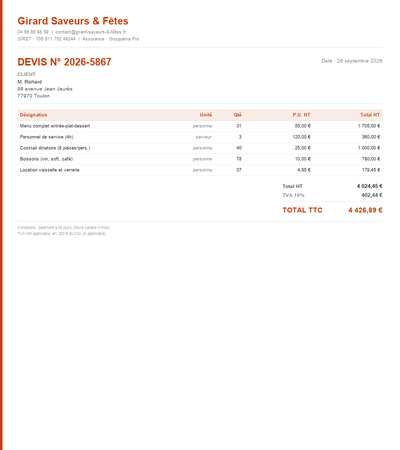Click the company phone number
This screenshot has height=450, width=400.
click(33, 32)
